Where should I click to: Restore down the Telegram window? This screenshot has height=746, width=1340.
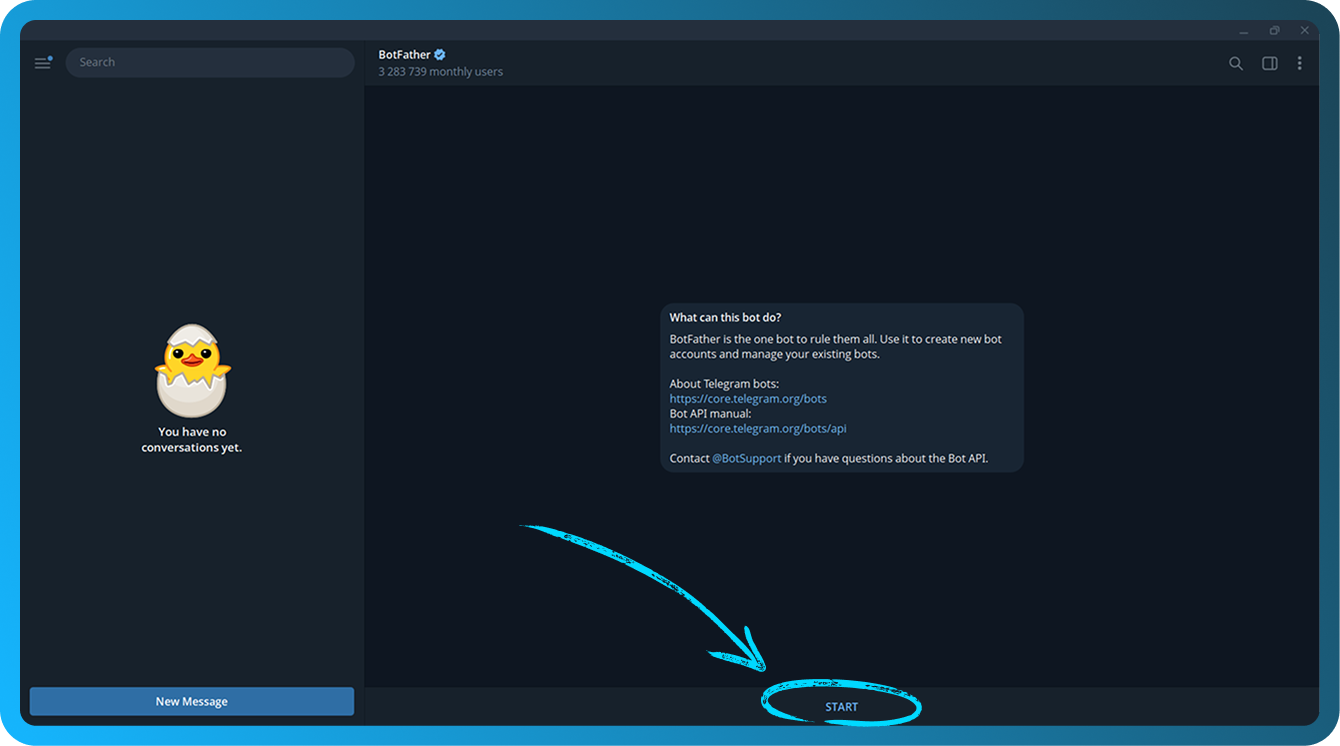point(1274,31)
